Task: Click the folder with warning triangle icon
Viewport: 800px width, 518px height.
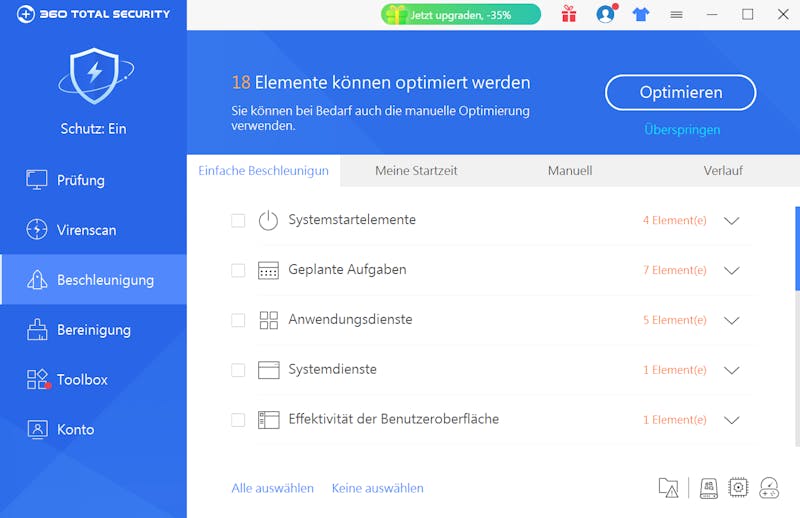Action: point(668,488)
